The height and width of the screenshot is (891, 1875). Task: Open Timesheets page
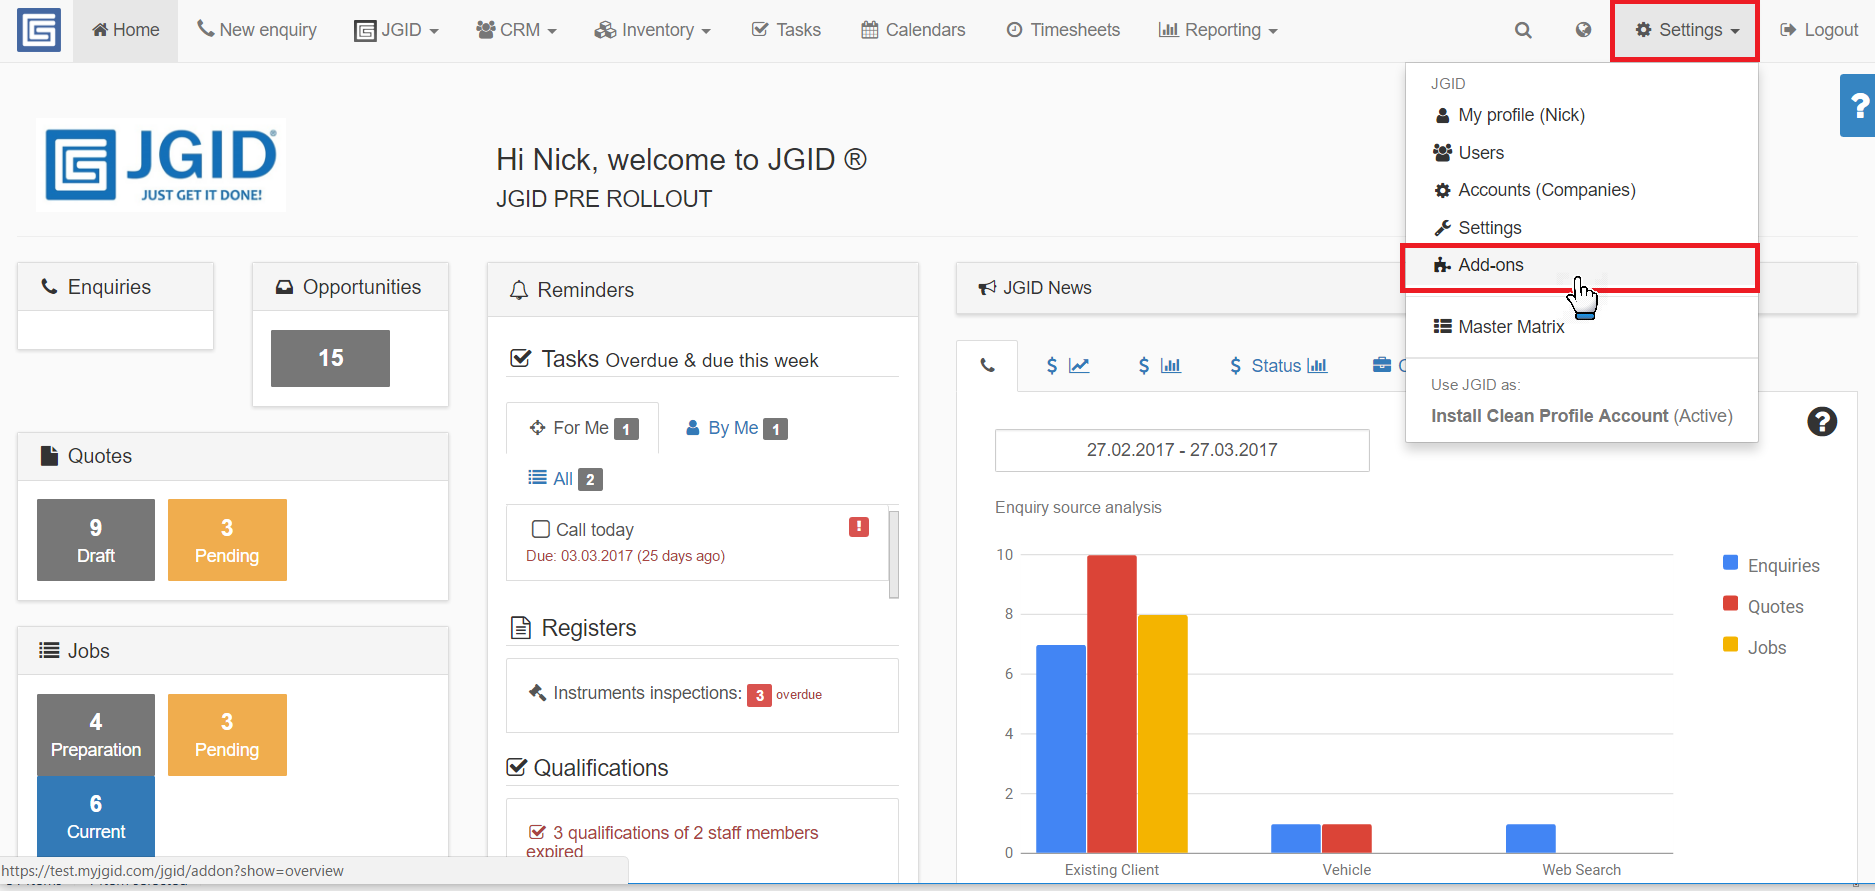coord(1063,30)
